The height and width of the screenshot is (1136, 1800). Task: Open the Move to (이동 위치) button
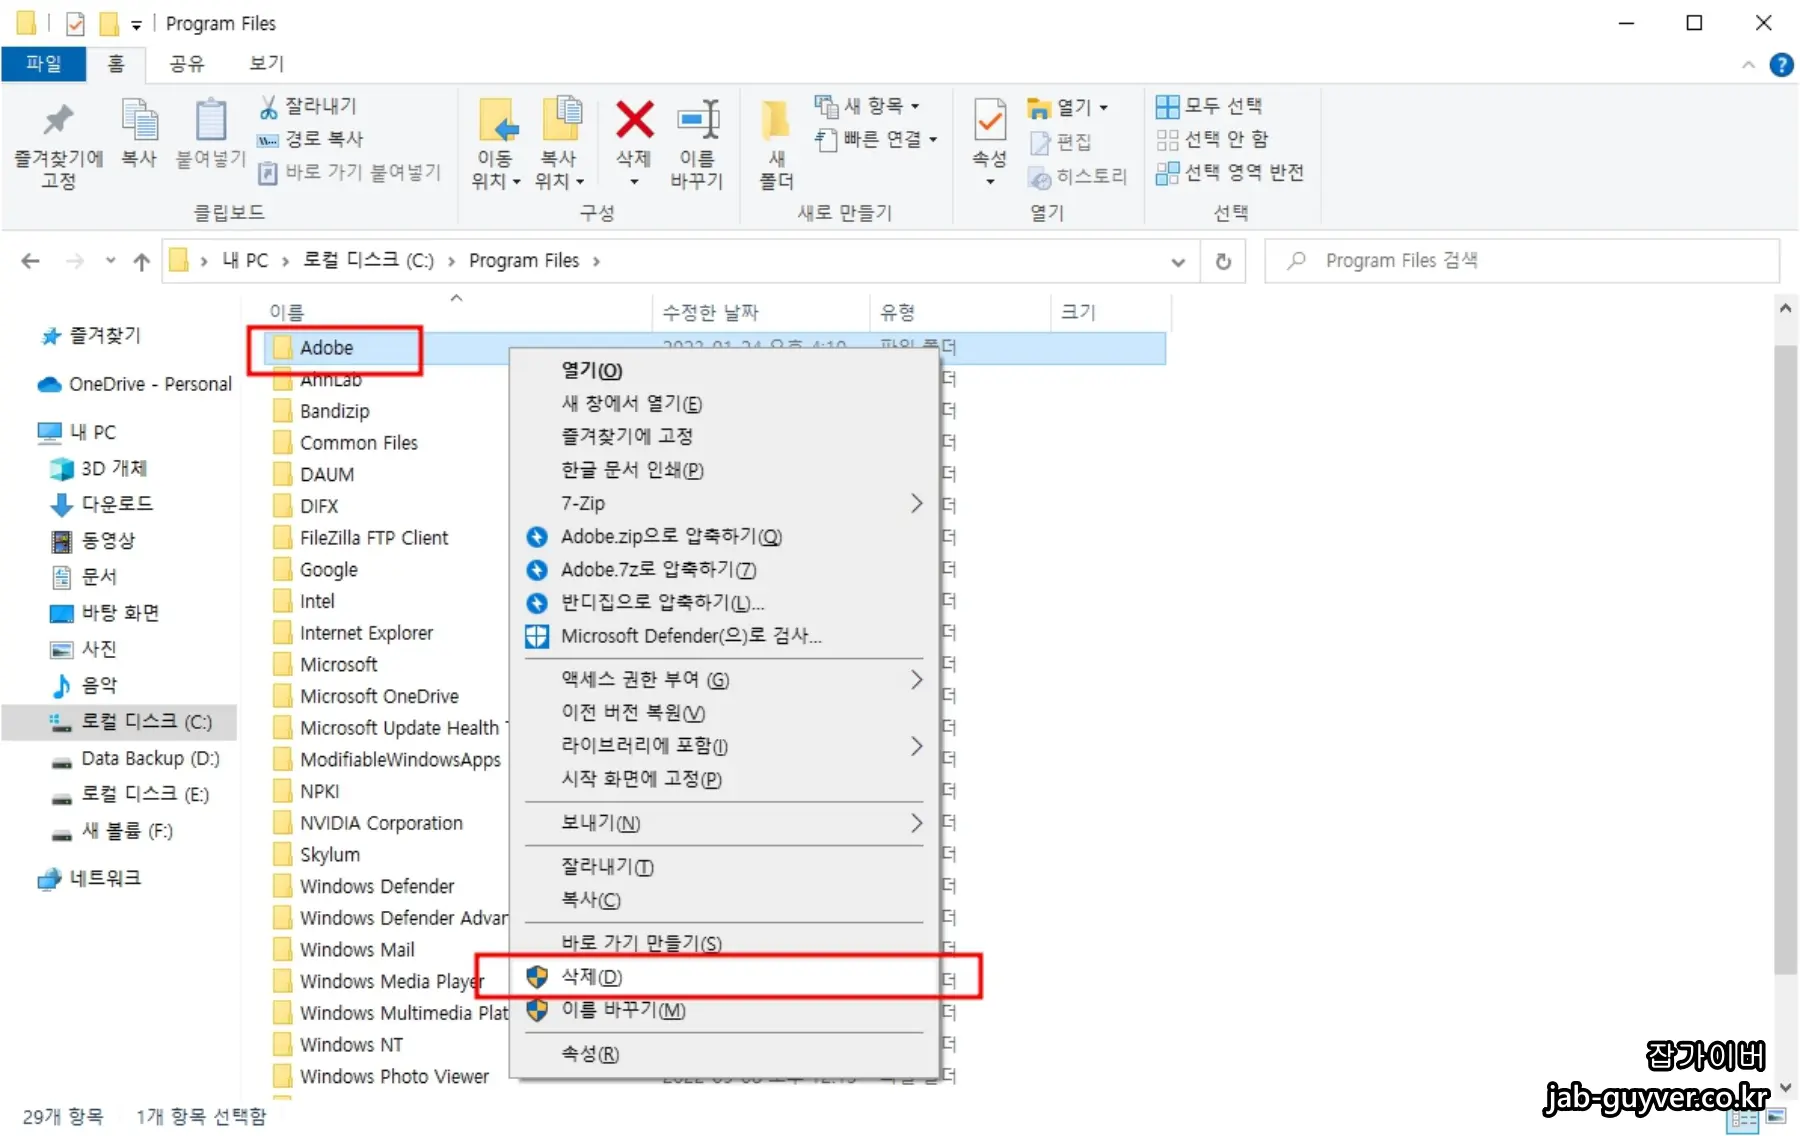(496, 144)
